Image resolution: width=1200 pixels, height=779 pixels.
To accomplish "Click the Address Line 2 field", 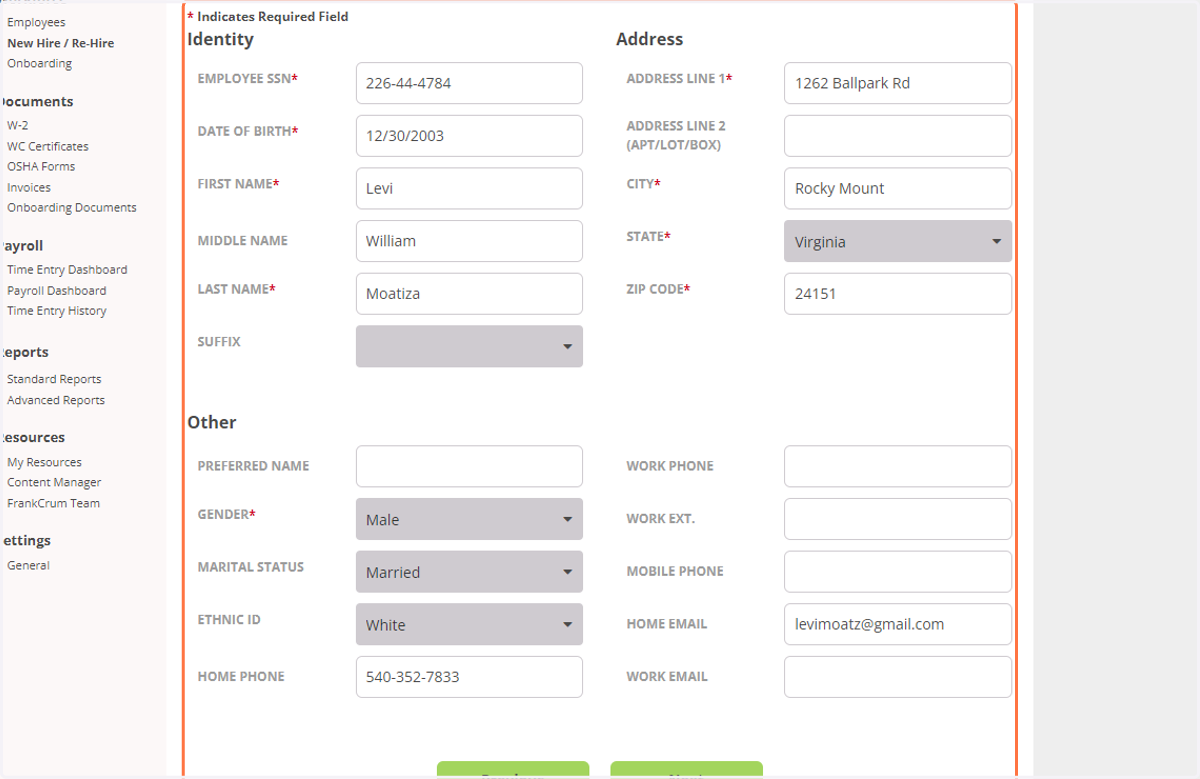I will (x=898, y=136).
